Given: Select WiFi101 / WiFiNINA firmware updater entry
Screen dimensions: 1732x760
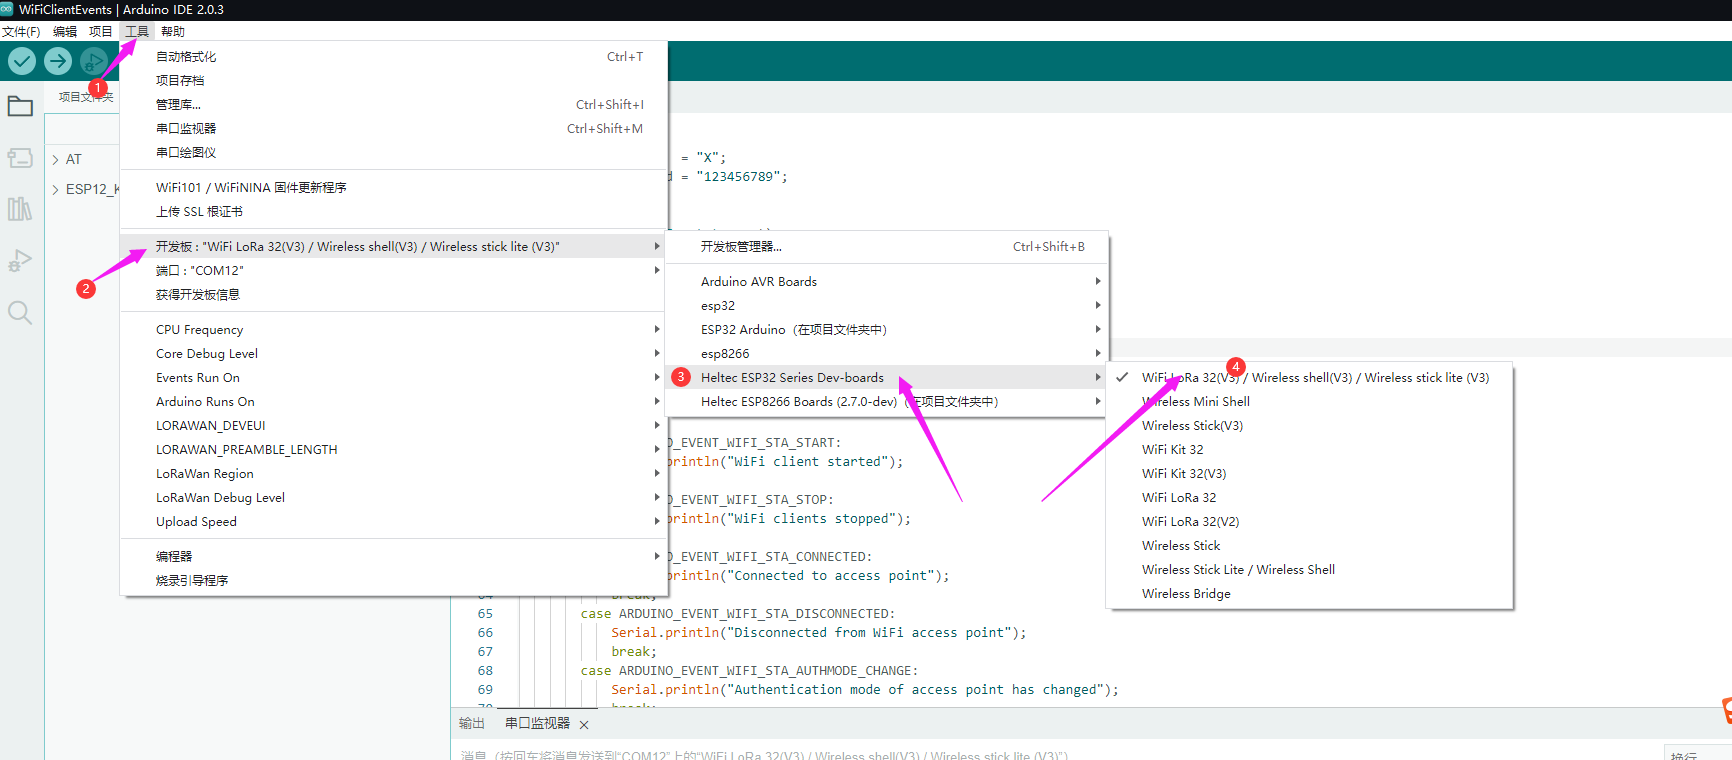Looking at the screenshot, I should [x=394, y=188].
